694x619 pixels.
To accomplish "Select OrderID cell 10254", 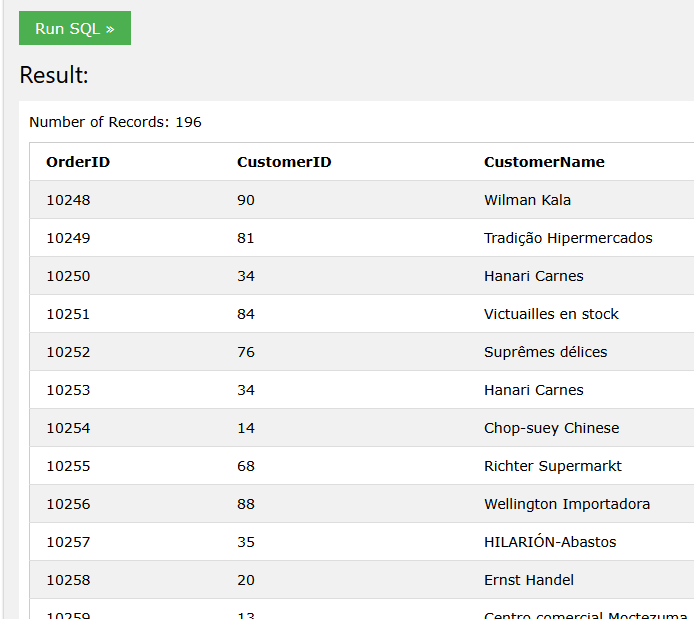I will tap(68, 428).
